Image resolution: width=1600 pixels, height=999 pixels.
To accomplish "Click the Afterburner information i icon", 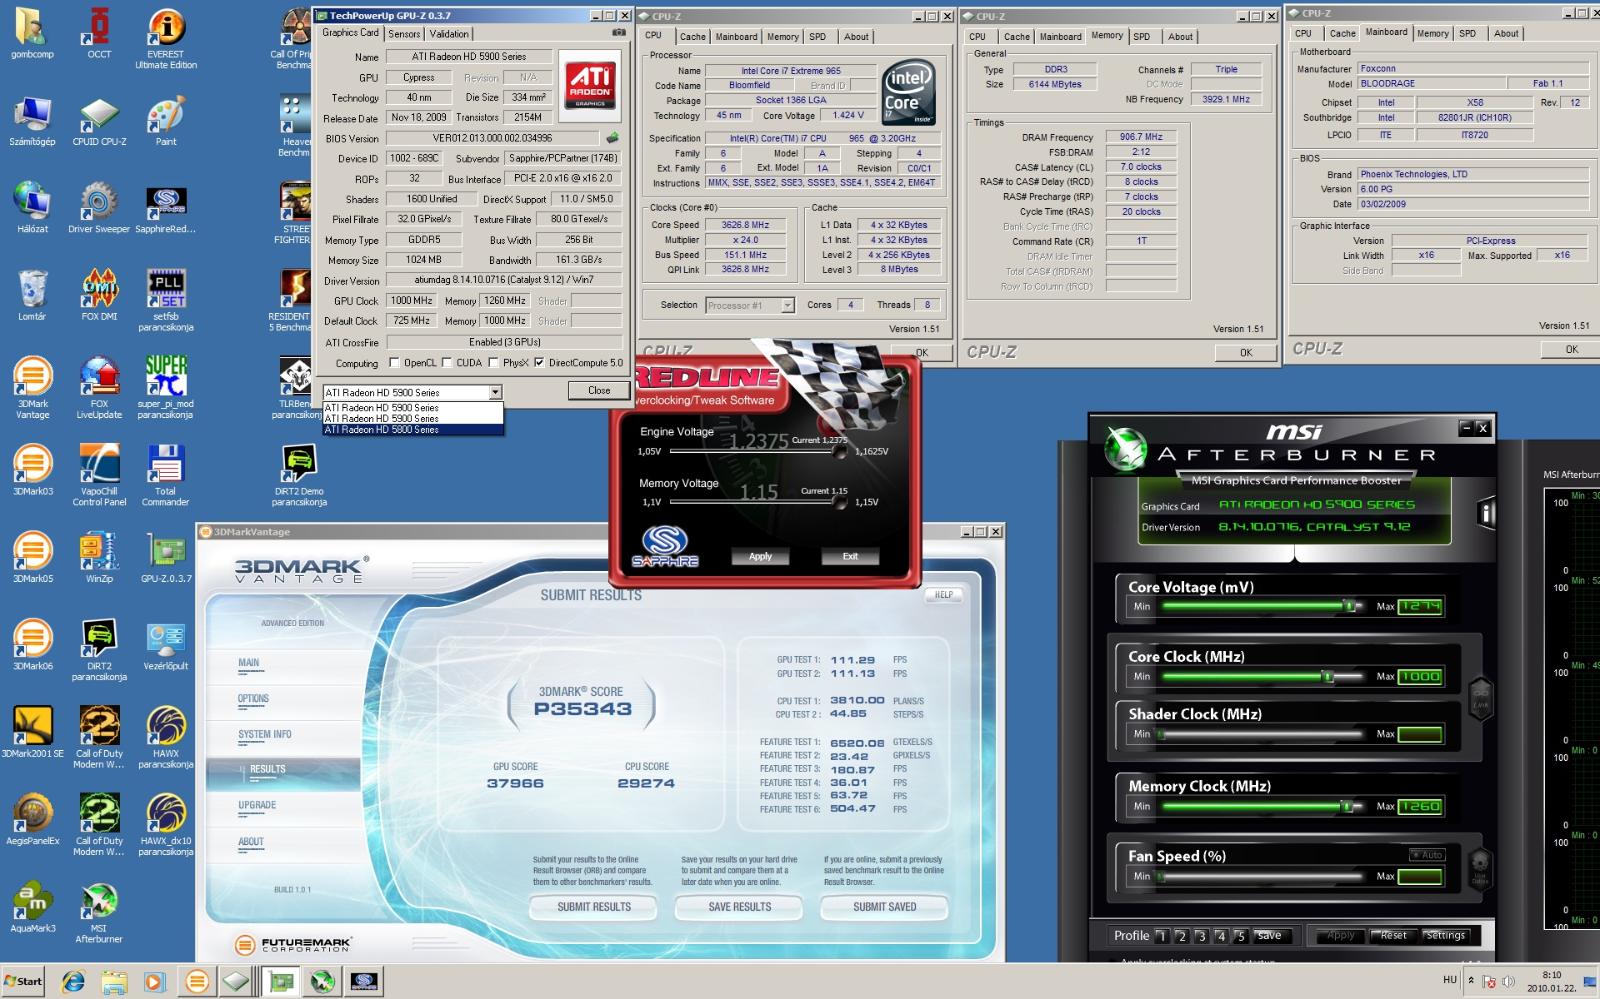I will tap(1487, 513).
